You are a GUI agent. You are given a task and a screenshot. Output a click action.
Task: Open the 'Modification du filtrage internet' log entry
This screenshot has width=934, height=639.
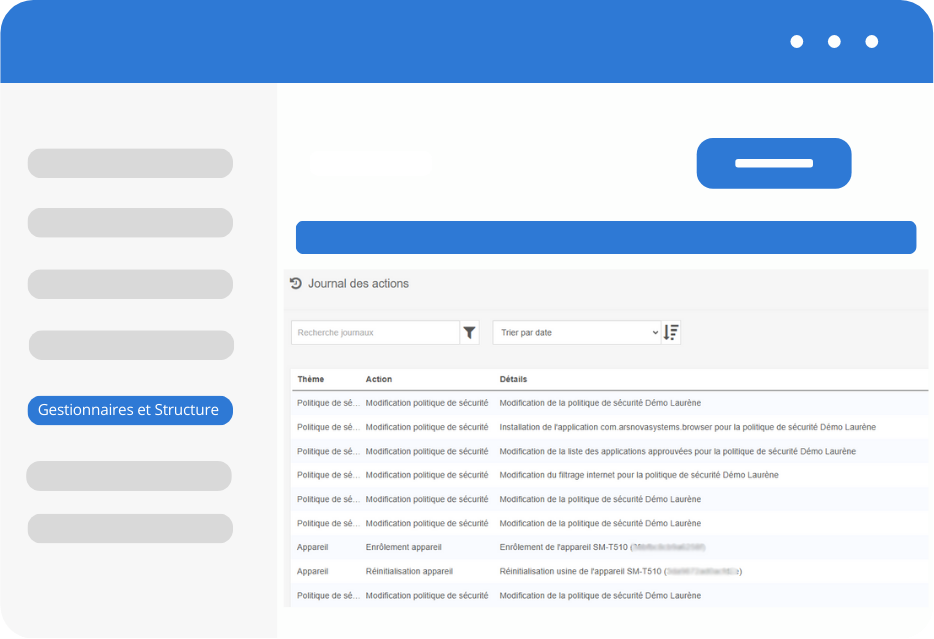pos(638,475)
